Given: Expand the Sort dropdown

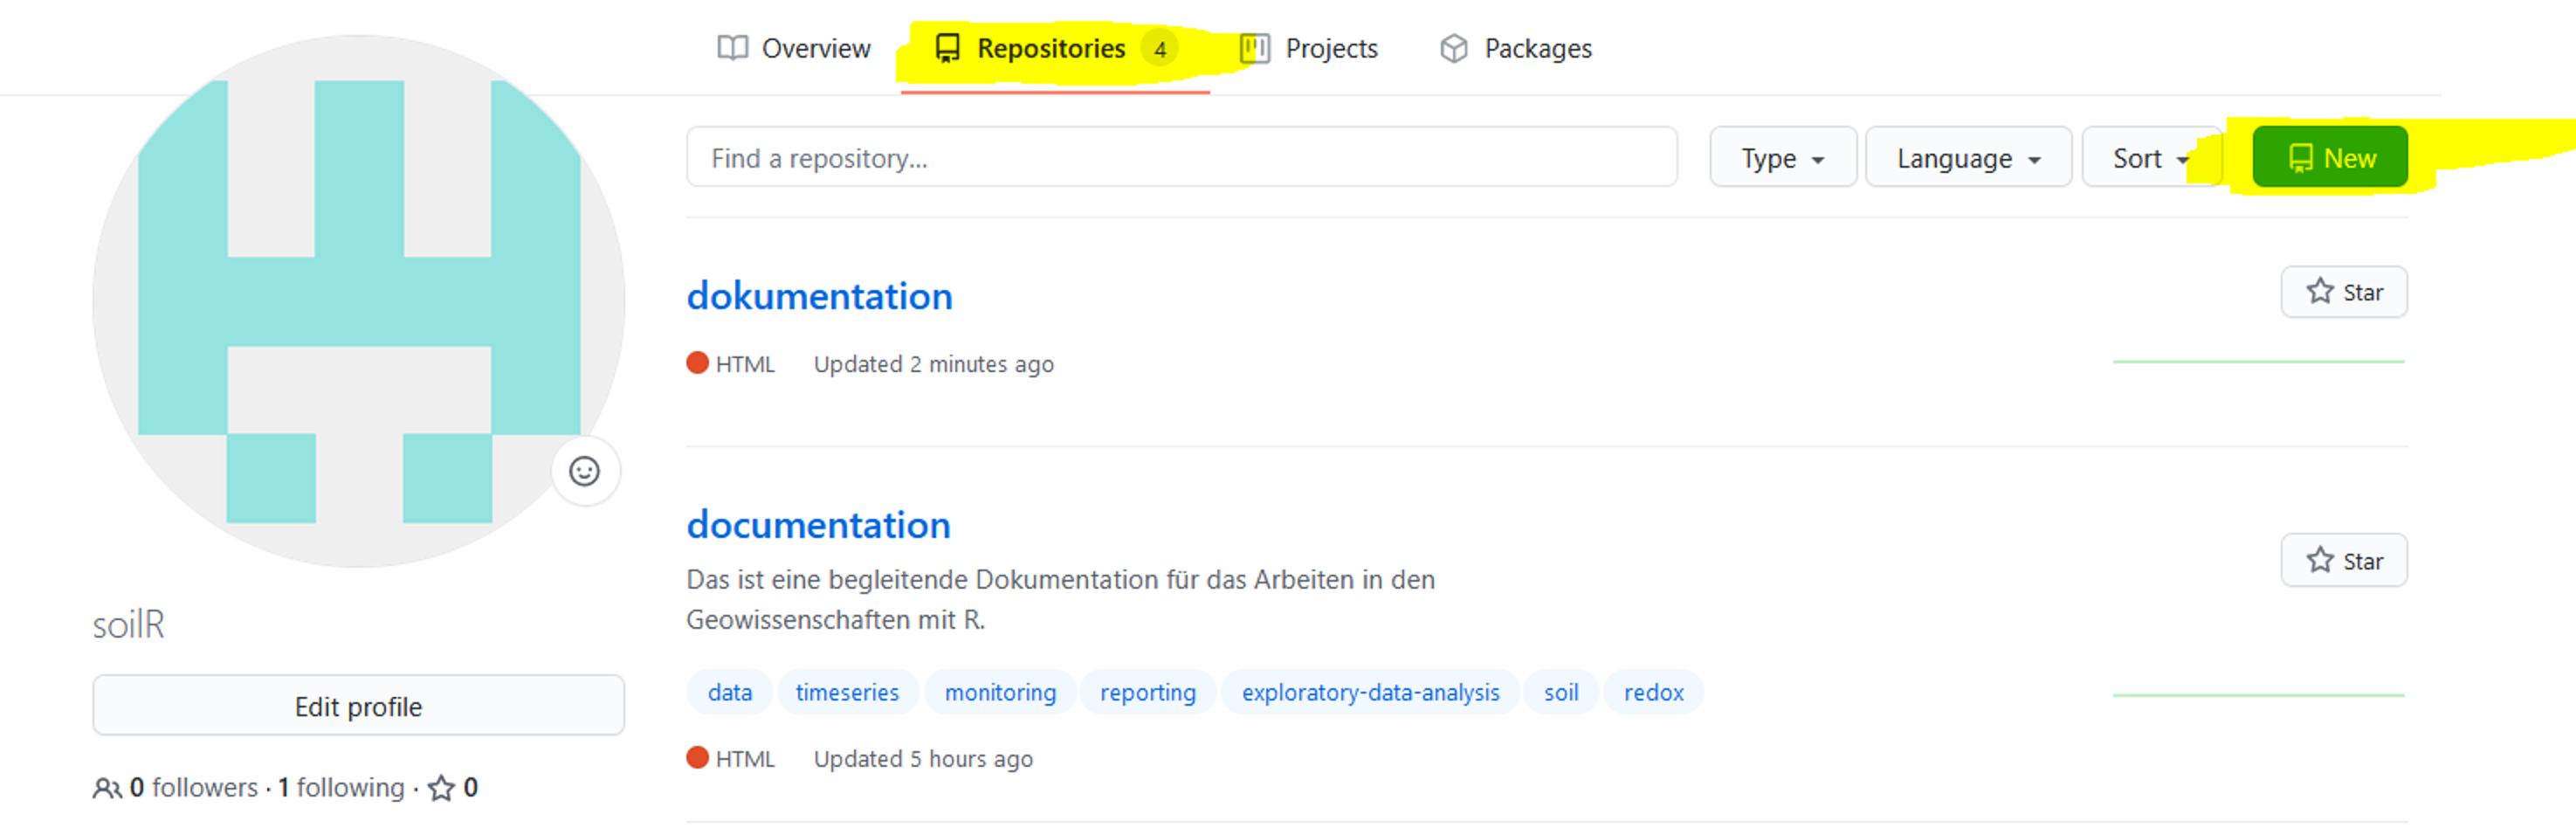Looking at the screenshot, I should point(2151,157).
